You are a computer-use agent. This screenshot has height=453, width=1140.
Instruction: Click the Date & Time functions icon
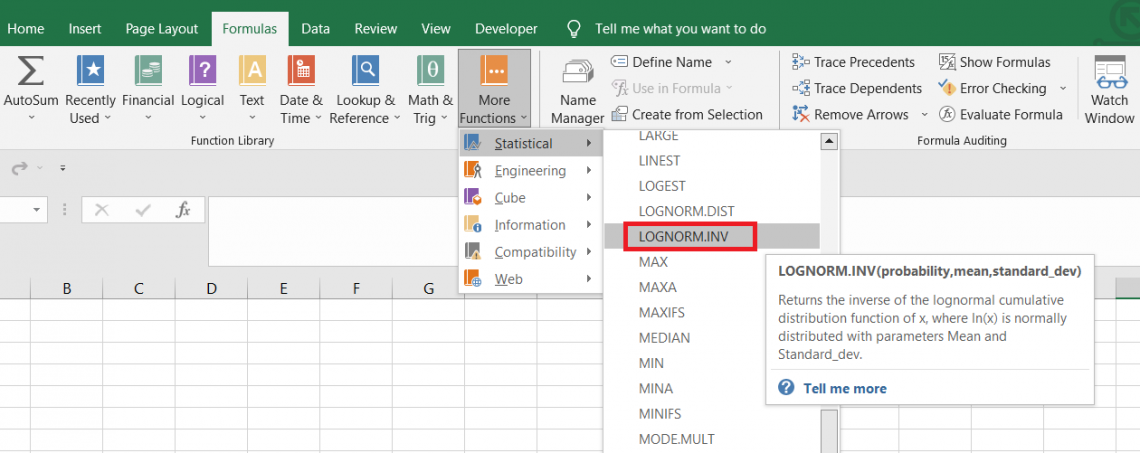(301, 72)
